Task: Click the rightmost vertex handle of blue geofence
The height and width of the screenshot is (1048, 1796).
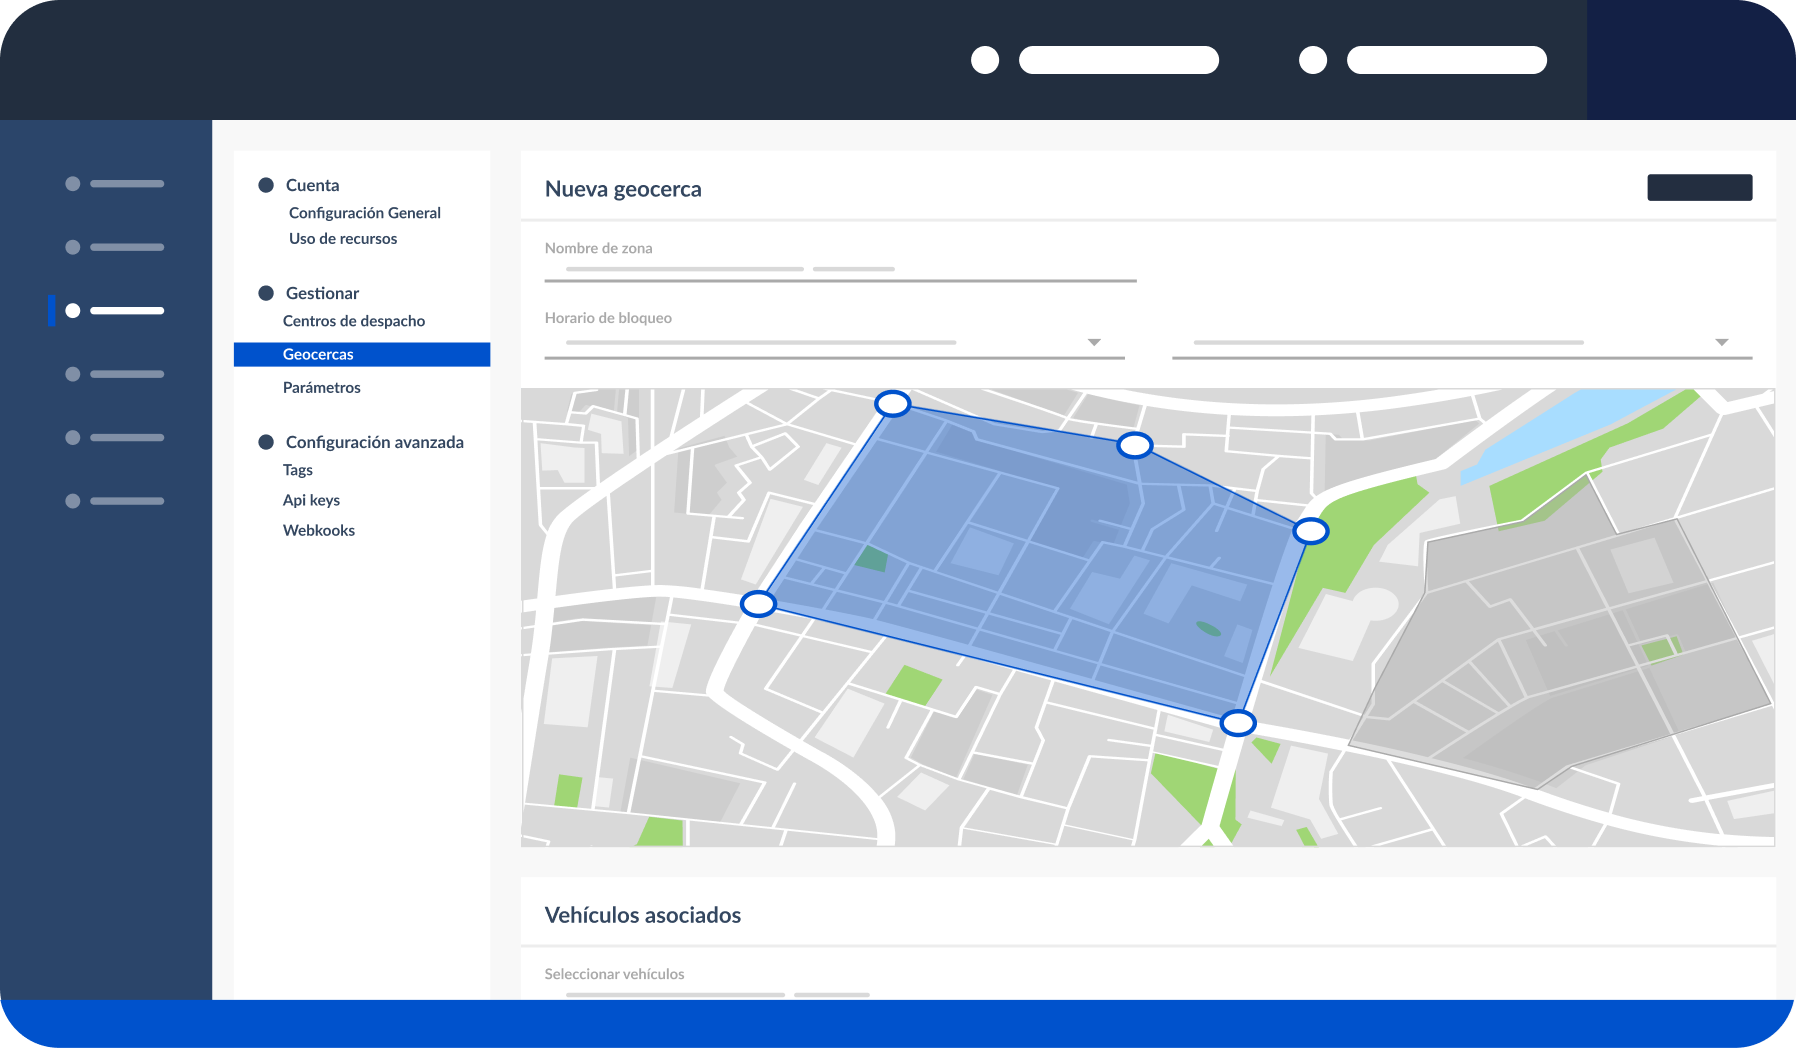Action: click(x=1310, y=531)
